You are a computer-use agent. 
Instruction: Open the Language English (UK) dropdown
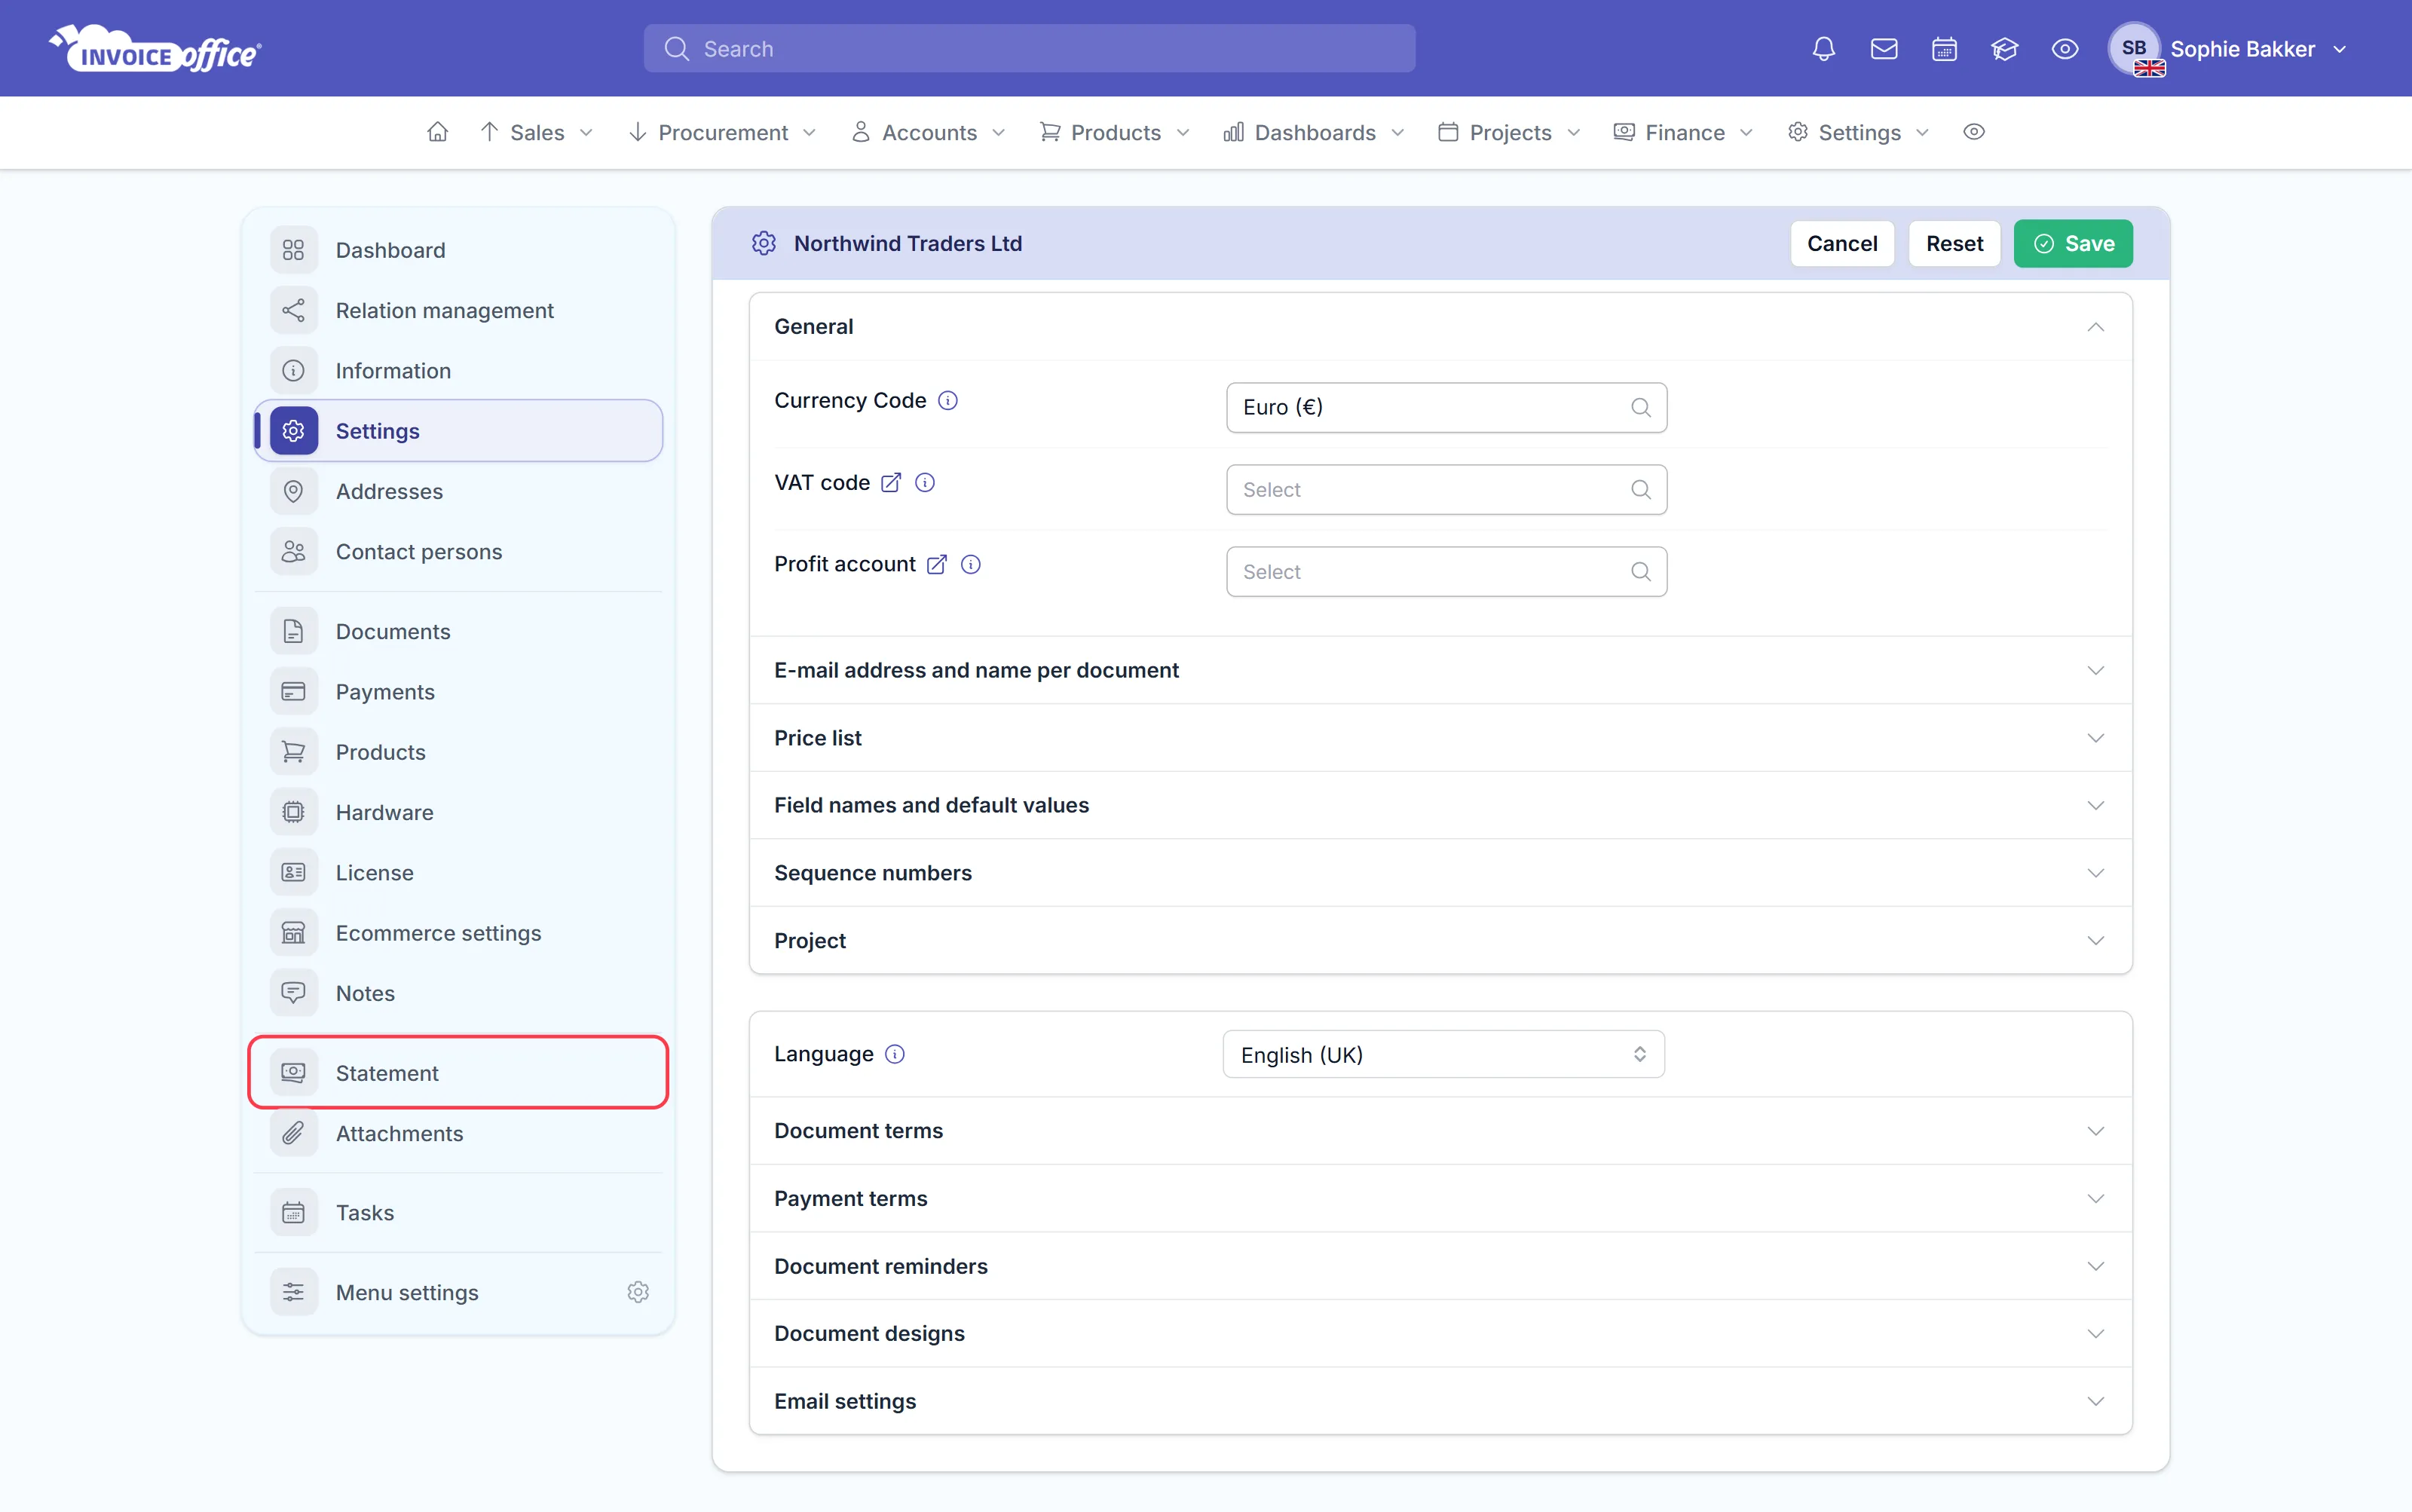(1443, 1054)
